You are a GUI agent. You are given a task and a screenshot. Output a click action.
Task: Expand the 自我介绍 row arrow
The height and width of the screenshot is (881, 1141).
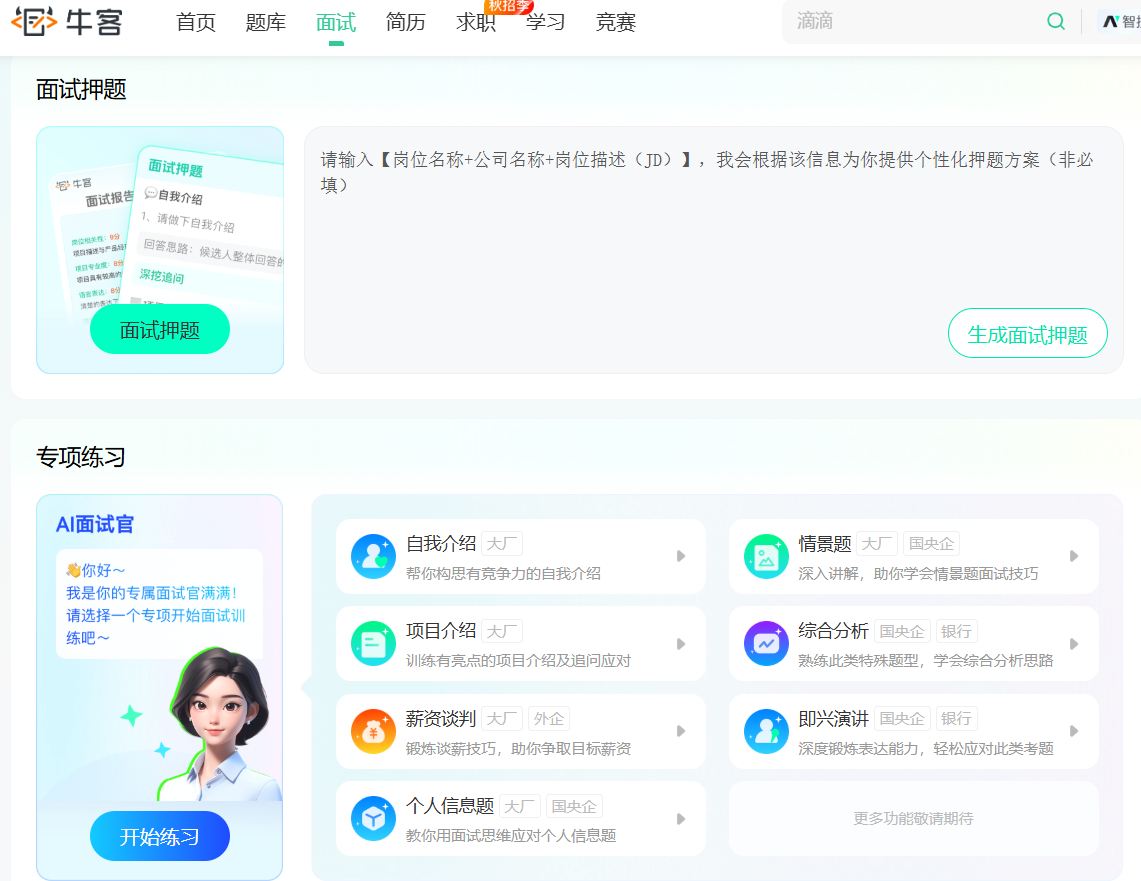pyautogui.click(x=681, y=557)
